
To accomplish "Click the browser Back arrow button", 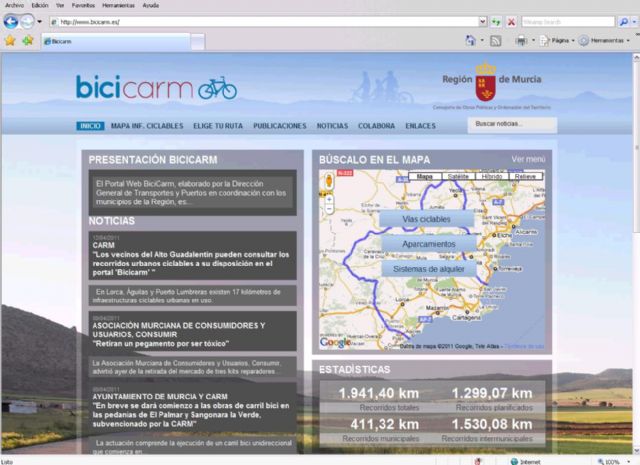I will click(11, 21).
